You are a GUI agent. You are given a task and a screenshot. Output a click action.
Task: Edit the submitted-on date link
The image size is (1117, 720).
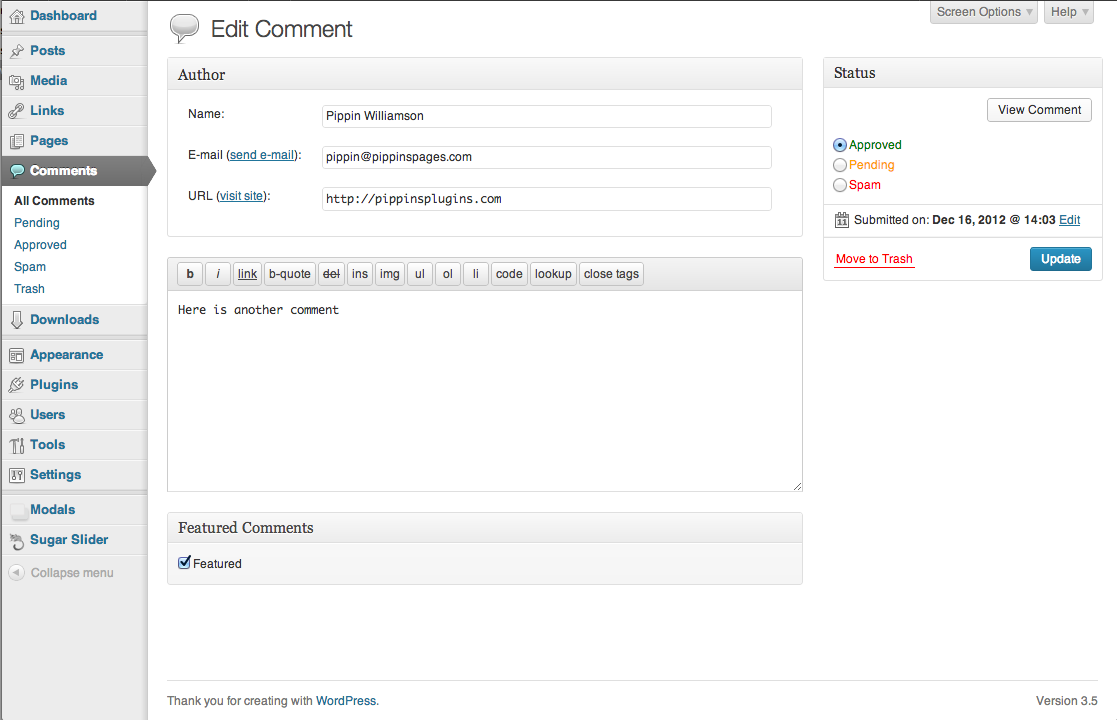coord(1069,220)
